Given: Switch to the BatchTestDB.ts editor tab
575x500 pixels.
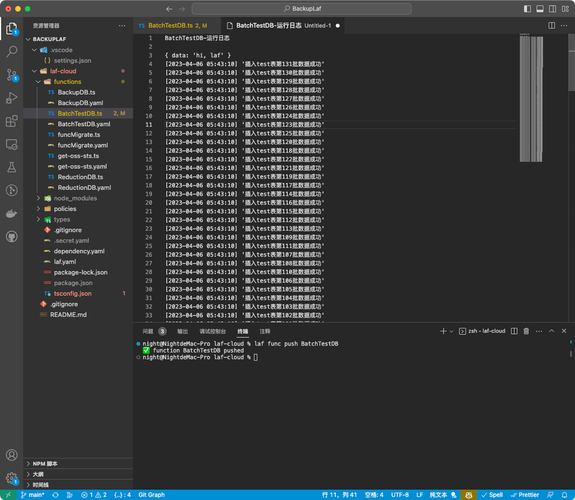Looking at the screenshot, I should click(x=173, y=25).
